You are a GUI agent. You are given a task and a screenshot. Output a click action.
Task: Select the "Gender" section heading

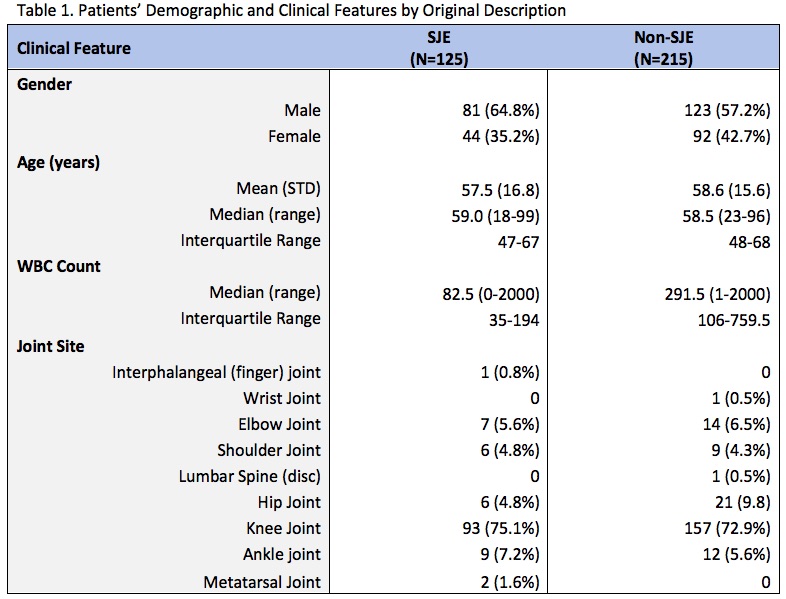tap(44, 84)
